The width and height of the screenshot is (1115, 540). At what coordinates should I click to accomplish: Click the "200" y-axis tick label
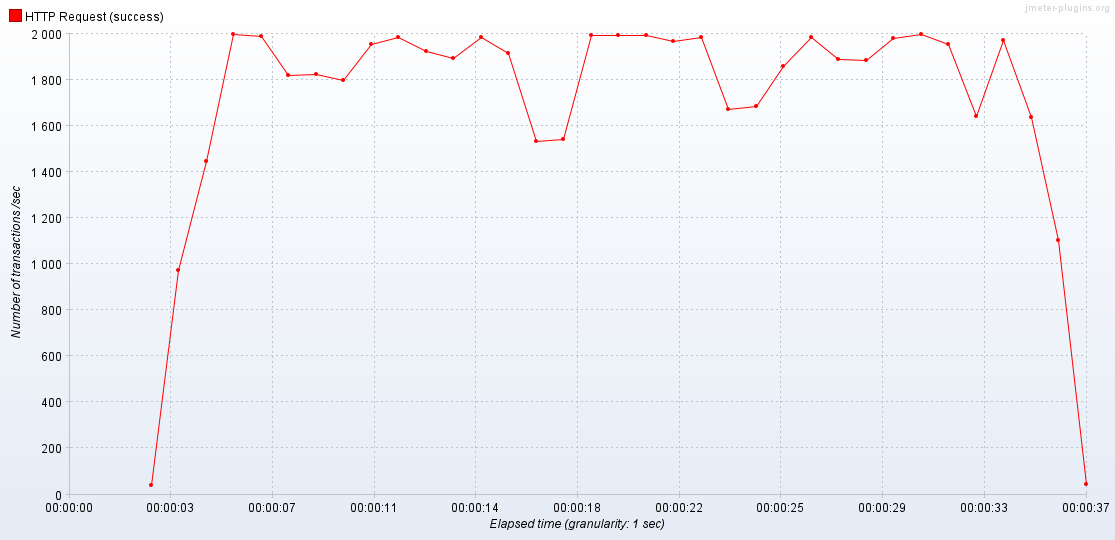coord(53,448)
